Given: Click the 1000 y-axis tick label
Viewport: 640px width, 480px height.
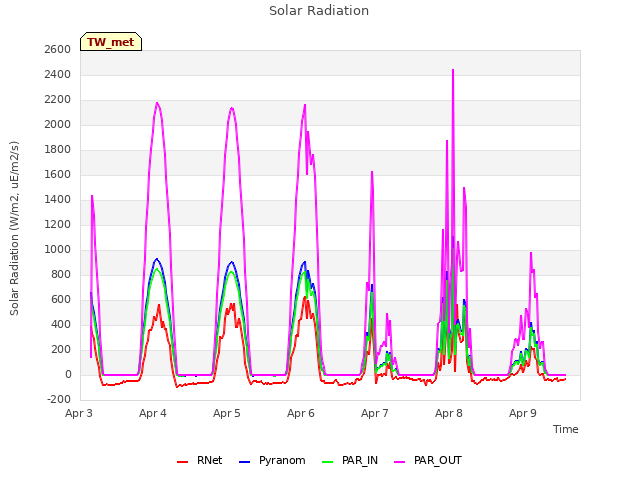Looking at the screenshot, I should [58, 249].
